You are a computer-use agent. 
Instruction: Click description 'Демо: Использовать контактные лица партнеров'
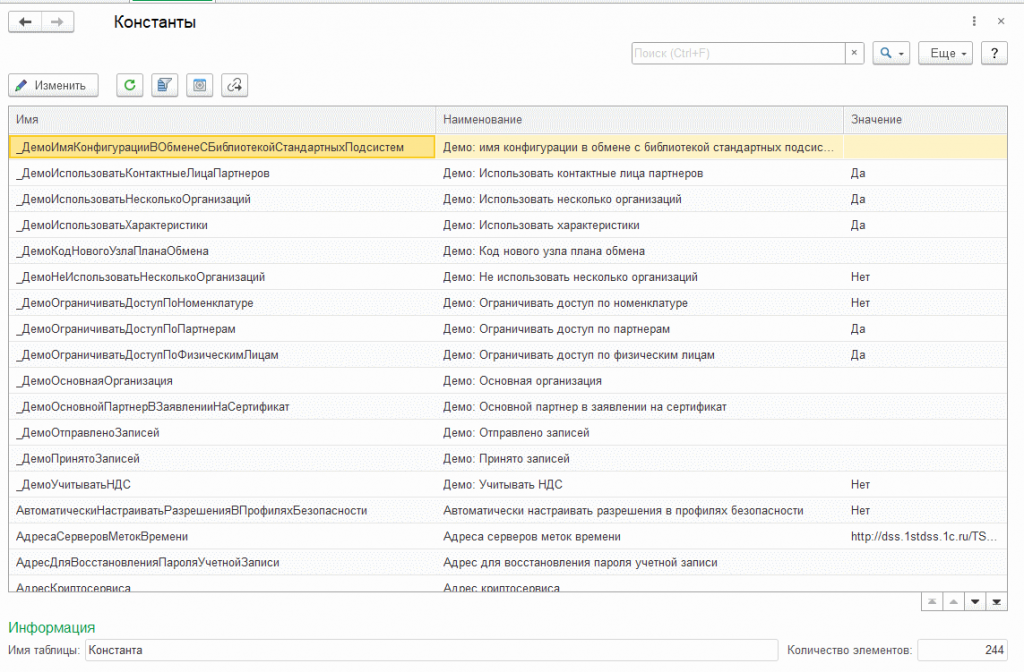(x=573, y=173)
